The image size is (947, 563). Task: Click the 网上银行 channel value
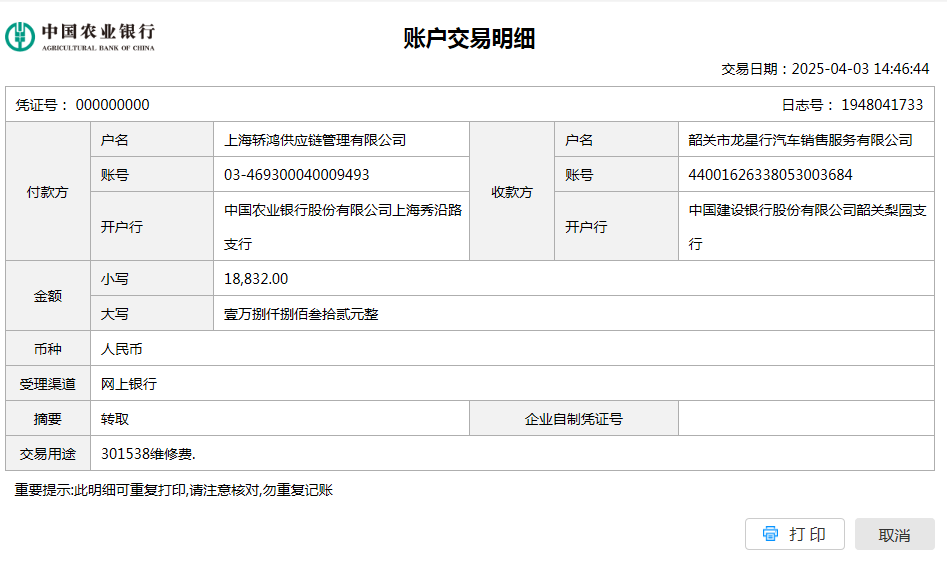pyautogui.click(x=129, y=384)
